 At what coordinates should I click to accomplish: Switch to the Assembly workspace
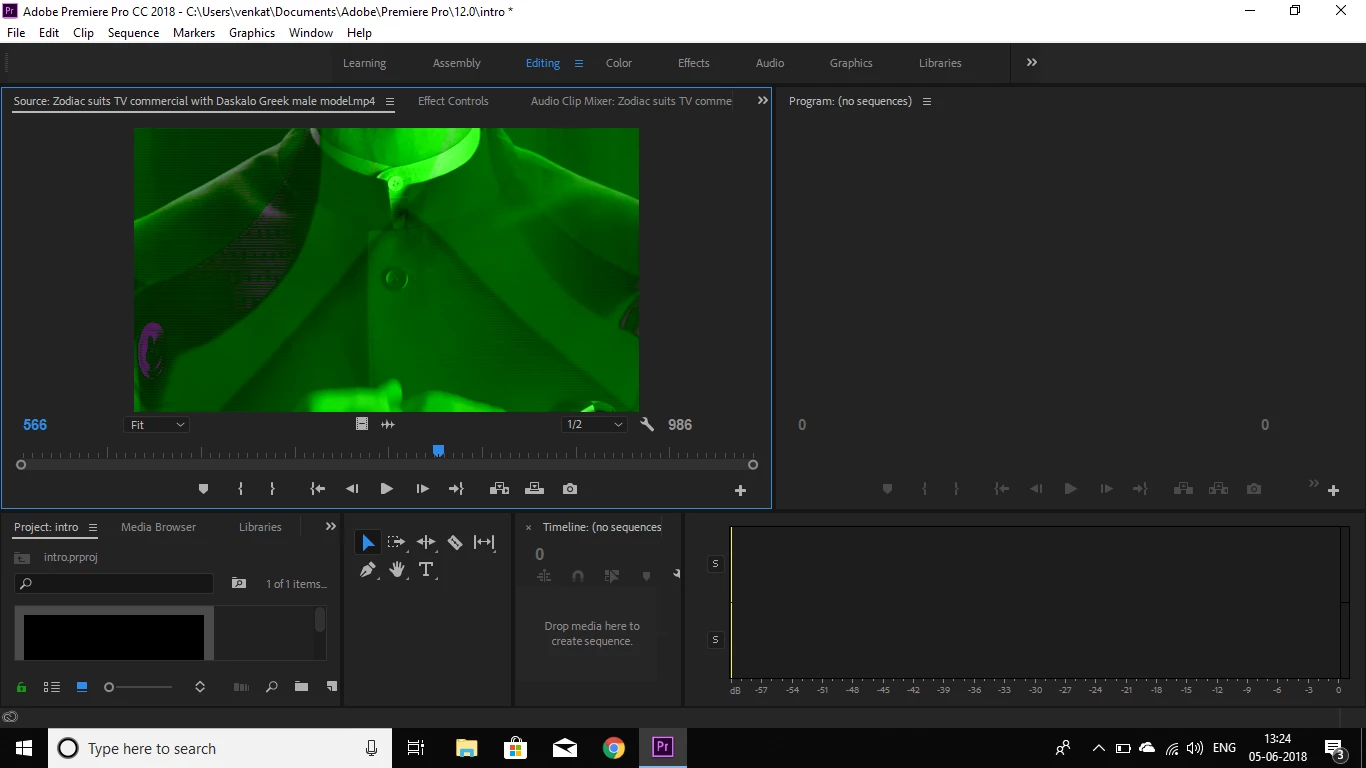(x=457, y=63)
